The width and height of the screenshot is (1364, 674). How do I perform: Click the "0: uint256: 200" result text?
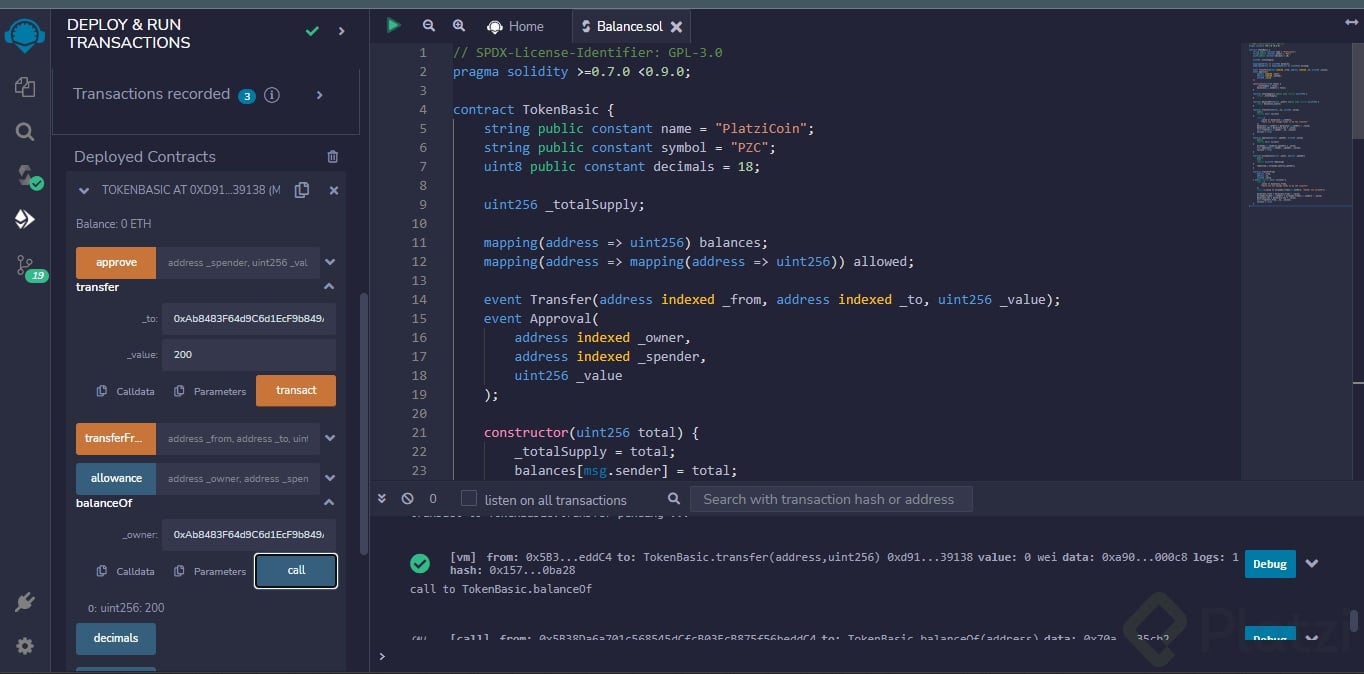[x=126, y=608]
